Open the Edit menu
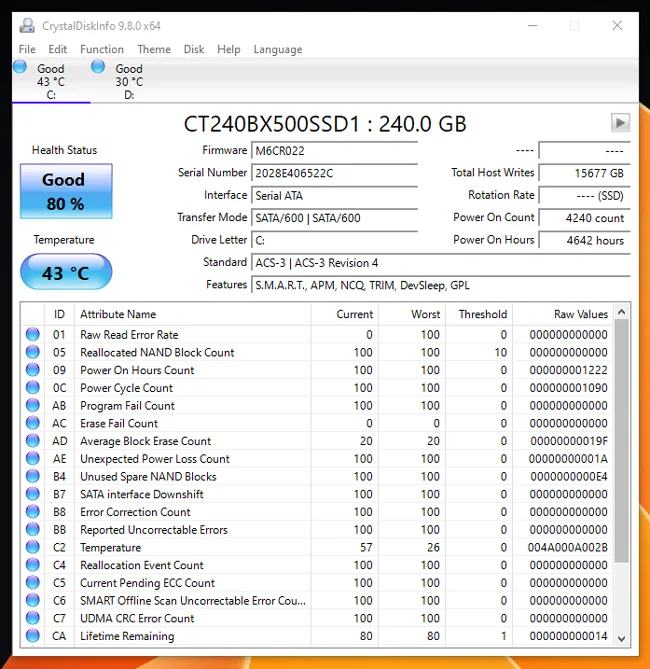Screen dimensions: 650x669 [58, 49]
